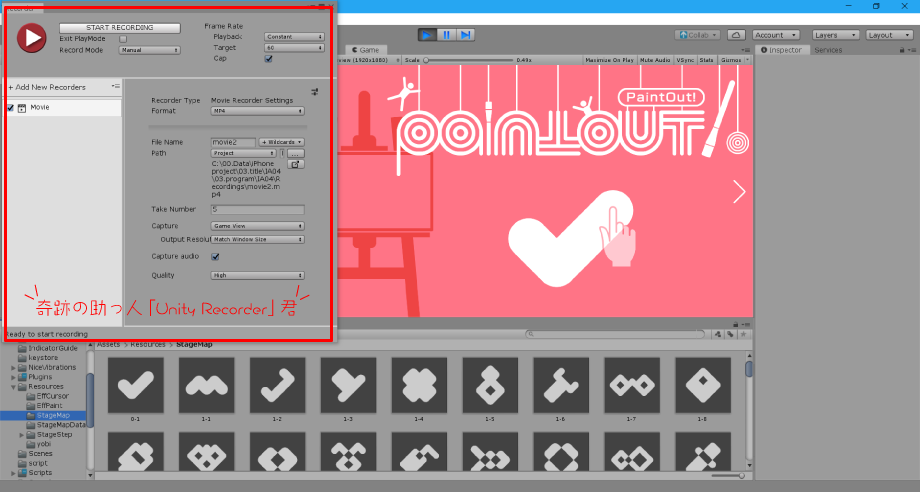920x492 pixels.
Task: Switch to the Services tab
Action: coord(828,50)
